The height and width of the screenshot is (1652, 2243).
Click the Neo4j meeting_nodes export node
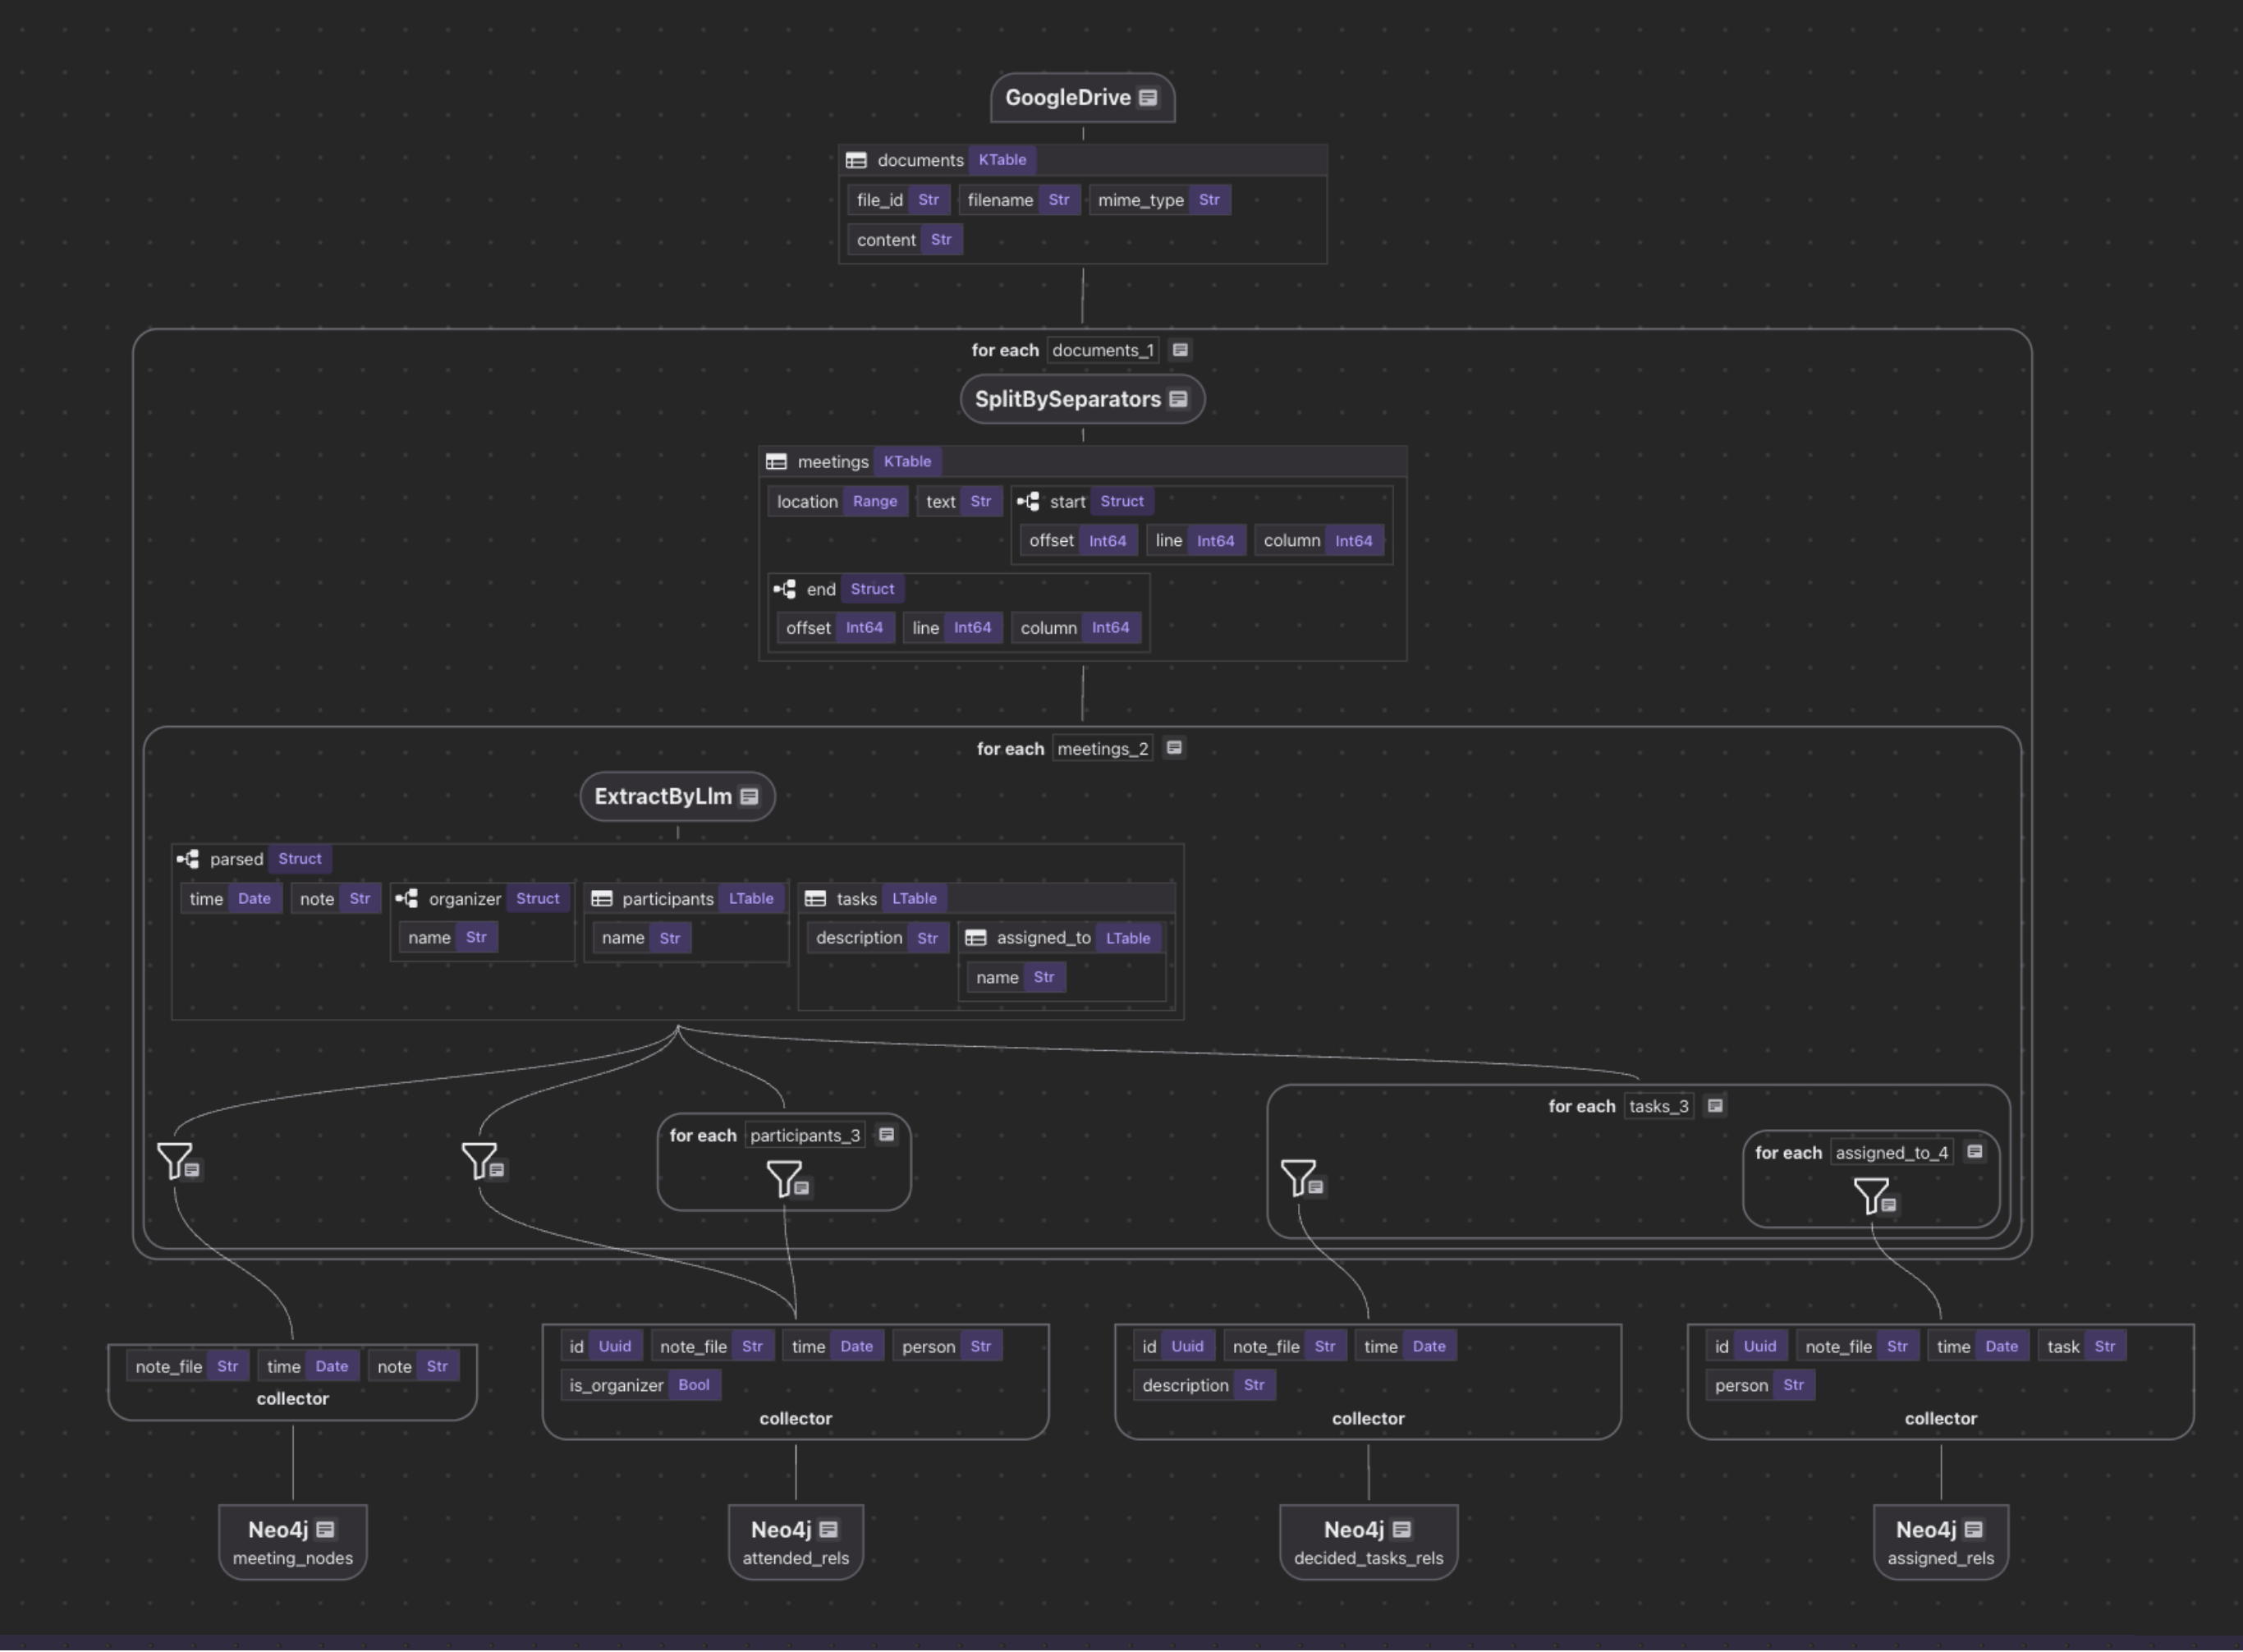coord(292,1541)
